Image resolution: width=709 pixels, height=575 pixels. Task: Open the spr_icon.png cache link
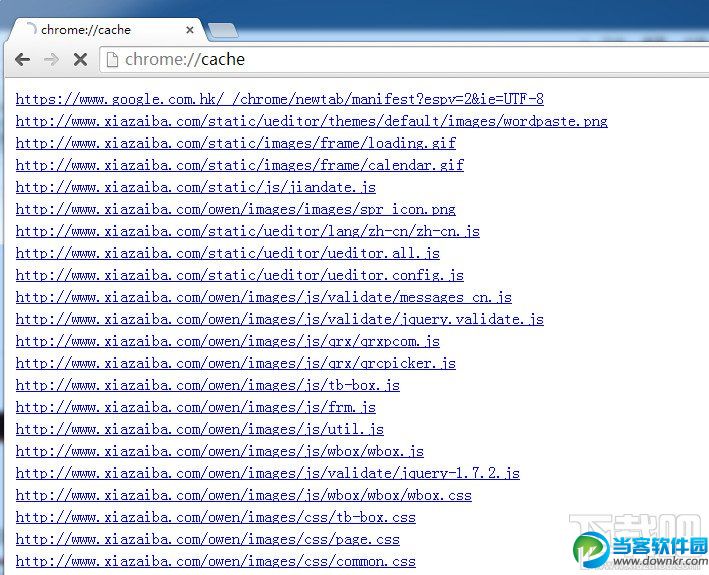coord(236,209)
